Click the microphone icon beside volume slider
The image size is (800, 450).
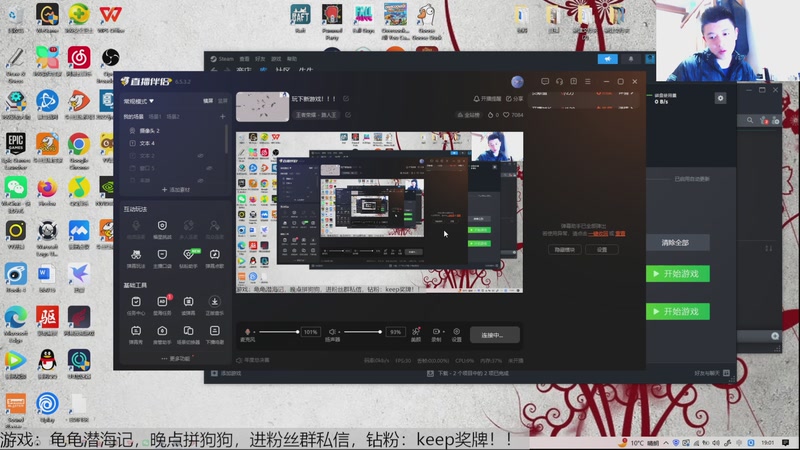coord(247,332)
